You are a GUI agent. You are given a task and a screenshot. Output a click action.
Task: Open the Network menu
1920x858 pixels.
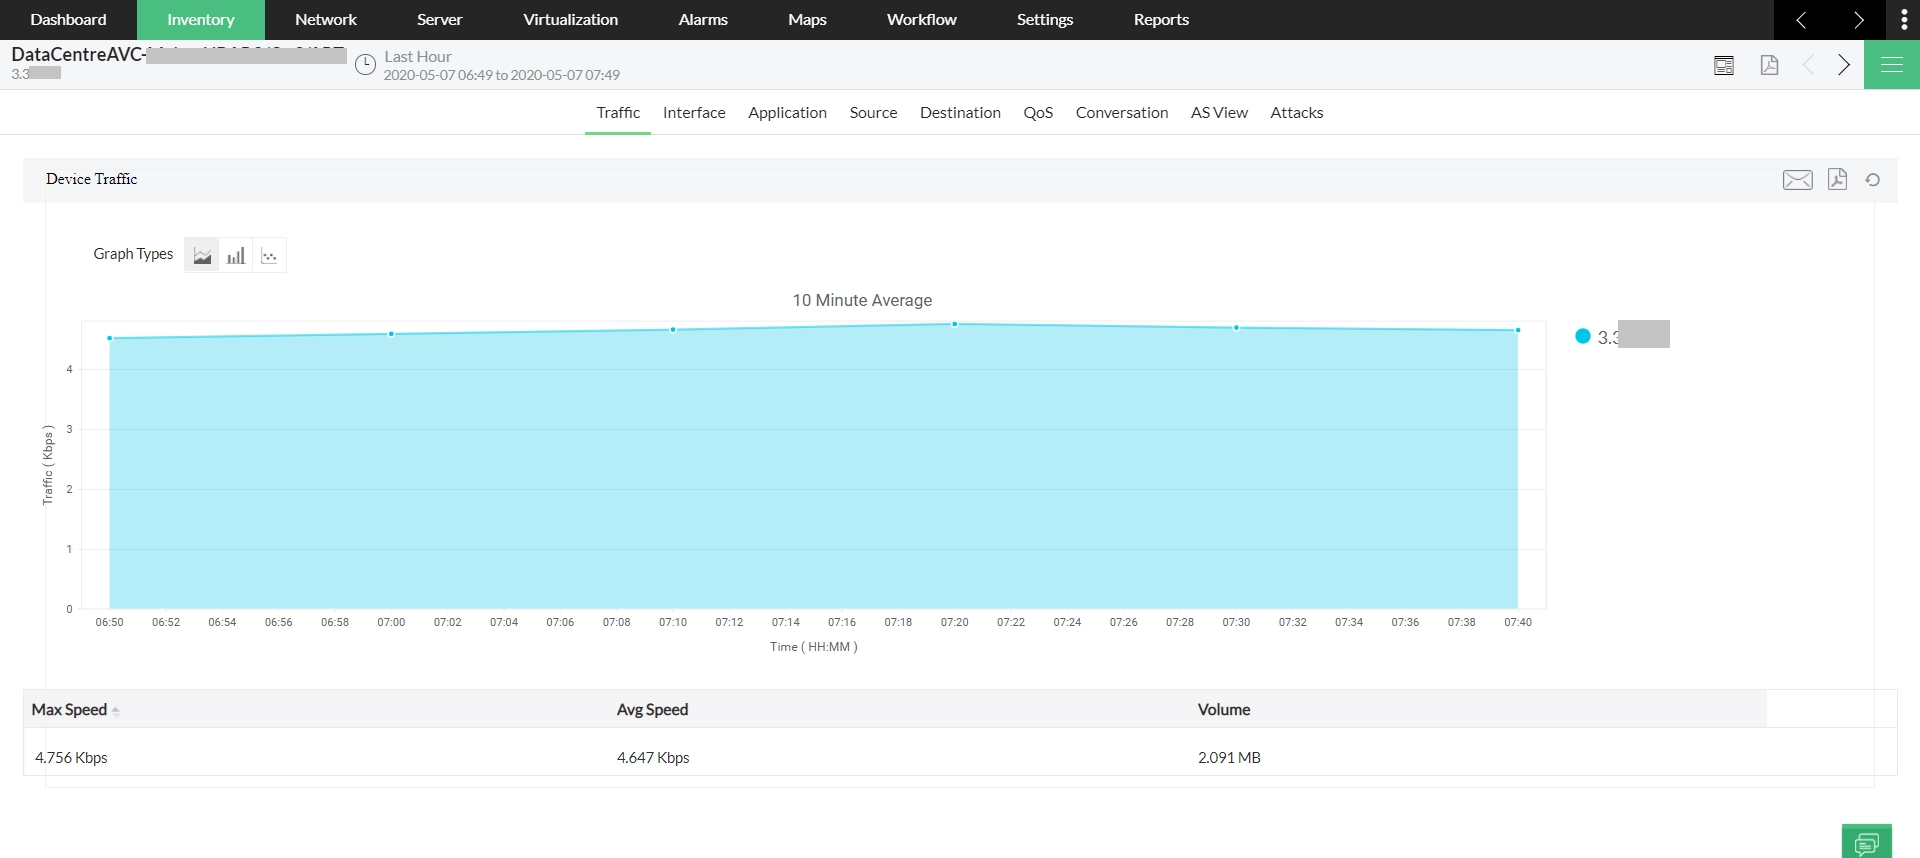coord(326,20)
